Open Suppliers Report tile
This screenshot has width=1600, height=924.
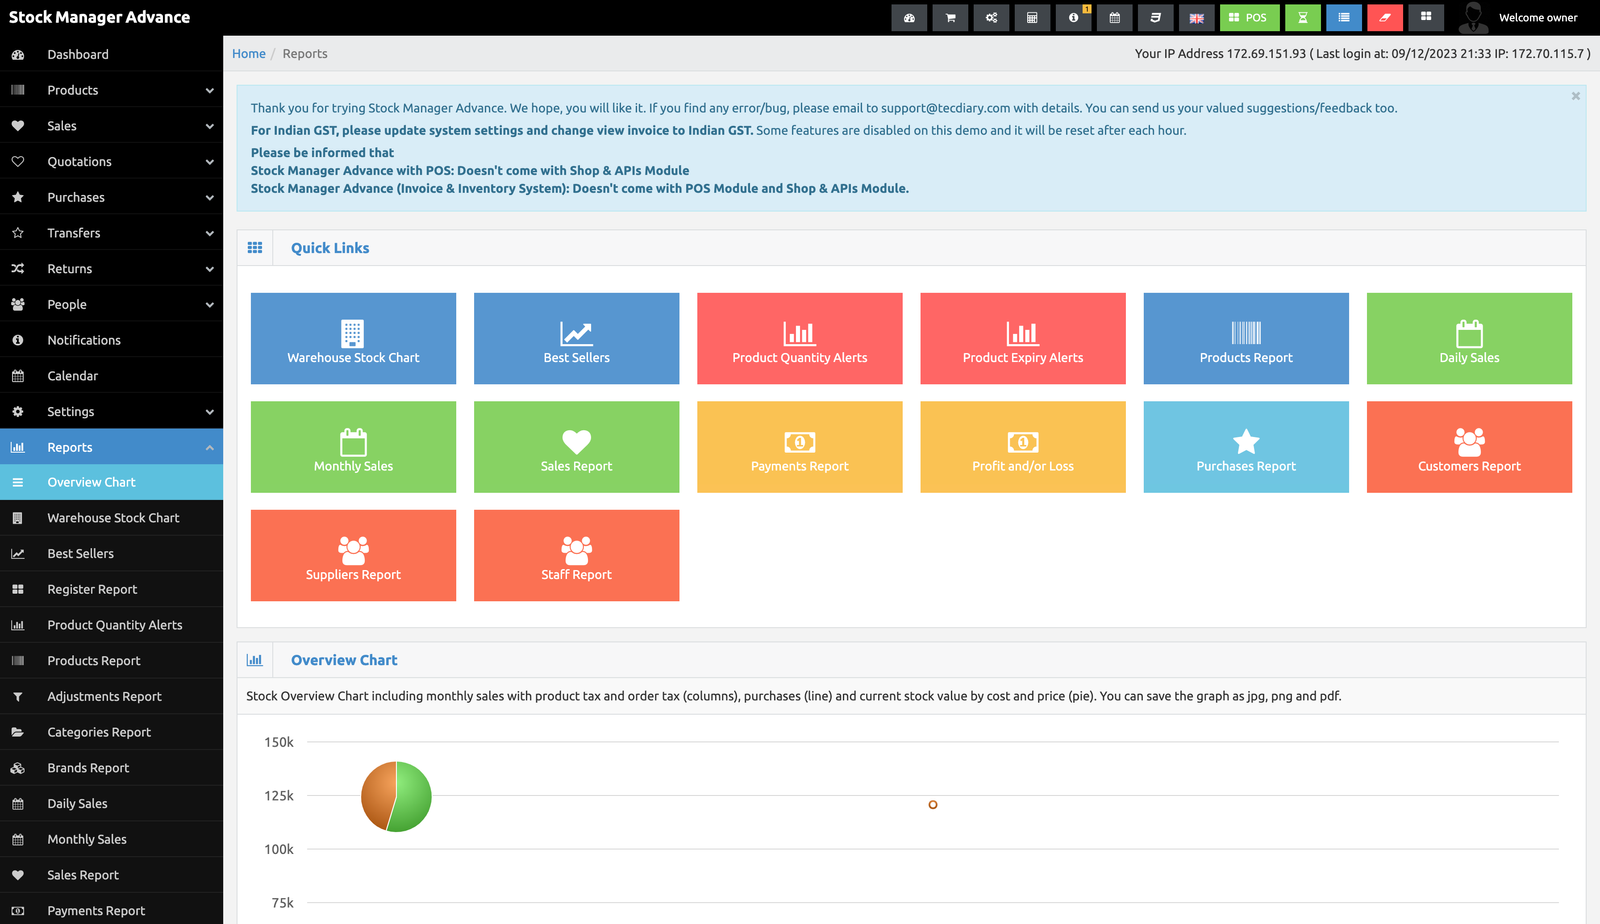click(353, 555)
